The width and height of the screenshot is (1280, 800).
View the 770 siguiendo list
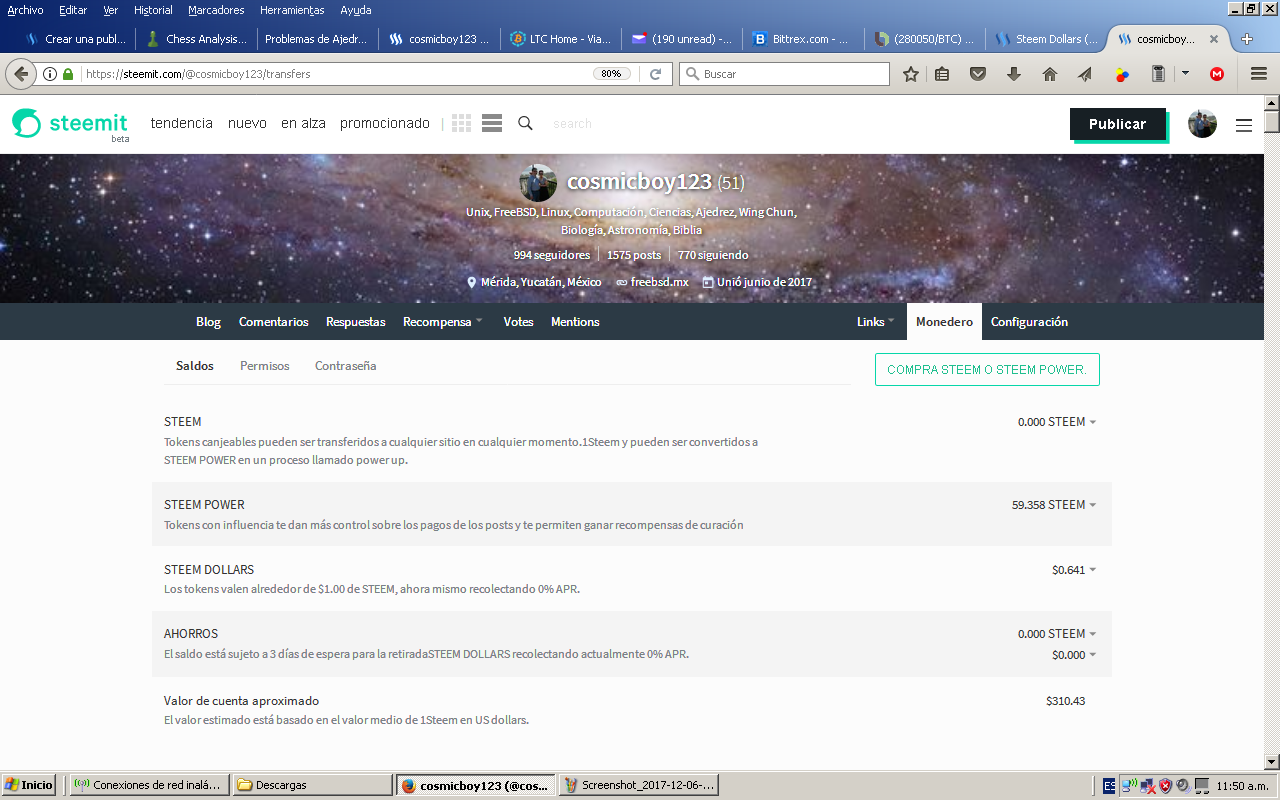713,255
